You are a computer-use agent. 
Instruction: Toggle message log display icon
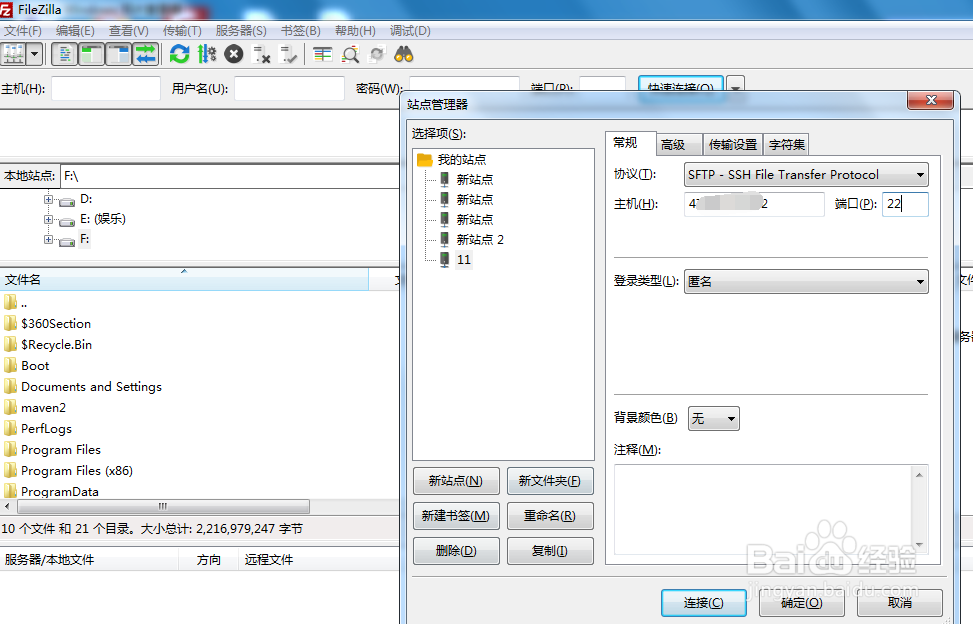tap(64, 55)
